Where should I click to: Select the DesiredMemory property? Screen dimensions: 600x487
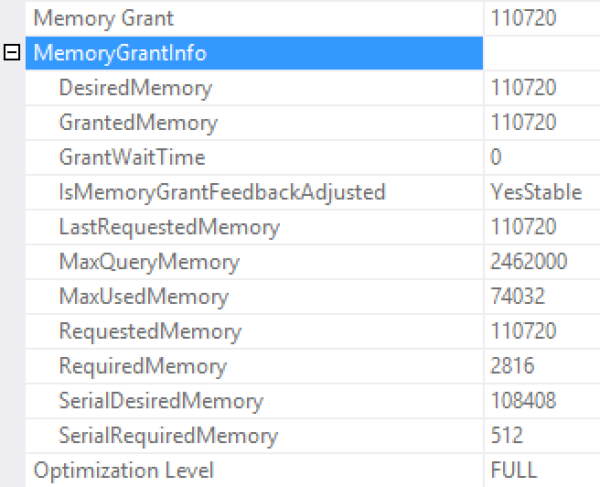click(135, 88)
